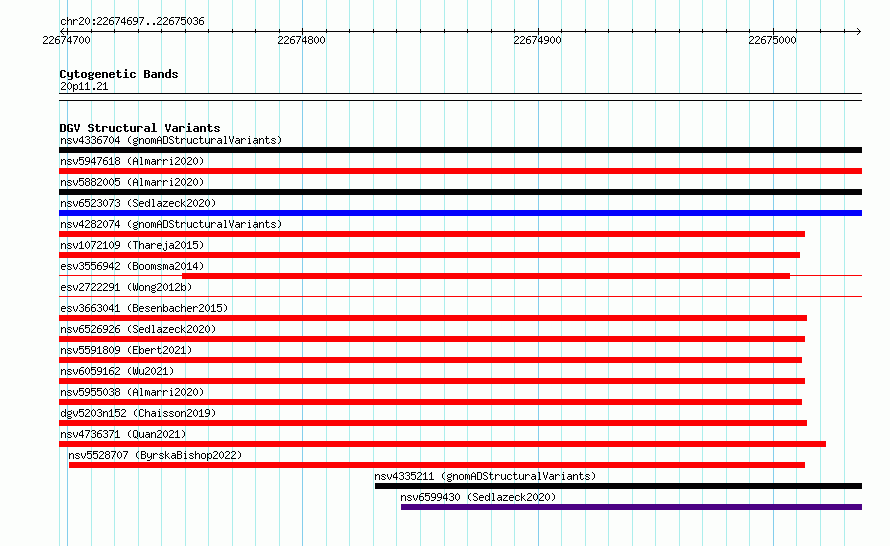Select the Cytogenetic Bands track title
The height and width of the screenshot is (546, 890).
coord(119,74)
